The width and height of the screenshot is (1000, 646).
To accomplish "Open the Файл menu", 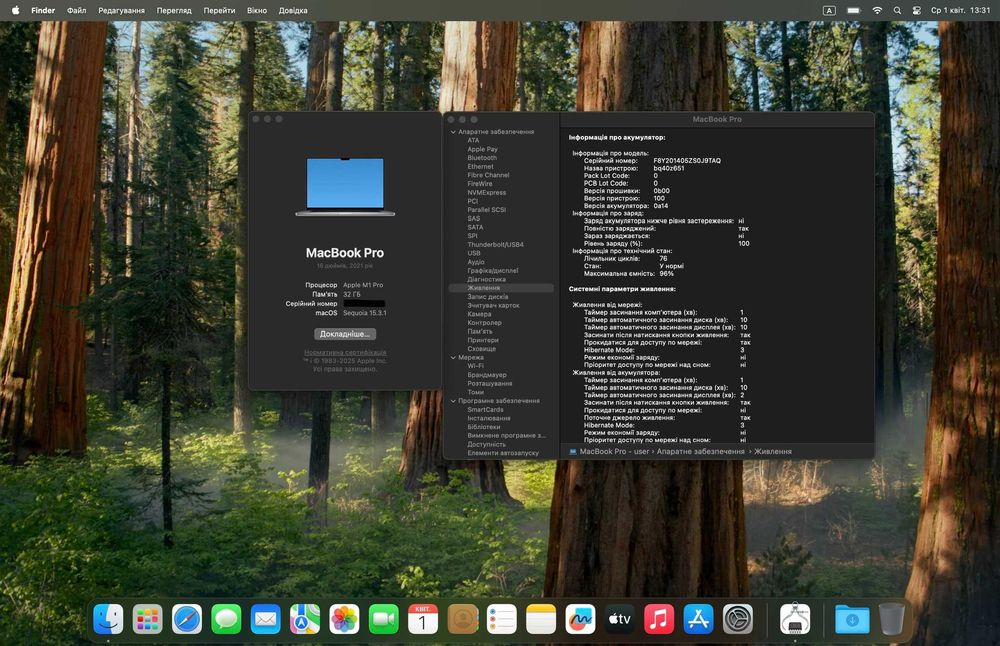I will point(77,10).
